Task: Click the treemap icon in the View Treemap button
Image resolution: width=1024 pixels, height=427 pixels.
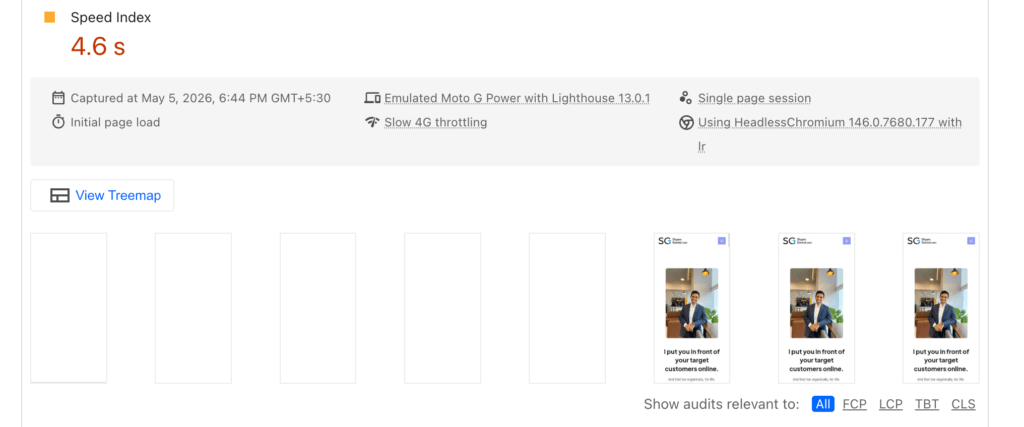Action: [60, 196]
